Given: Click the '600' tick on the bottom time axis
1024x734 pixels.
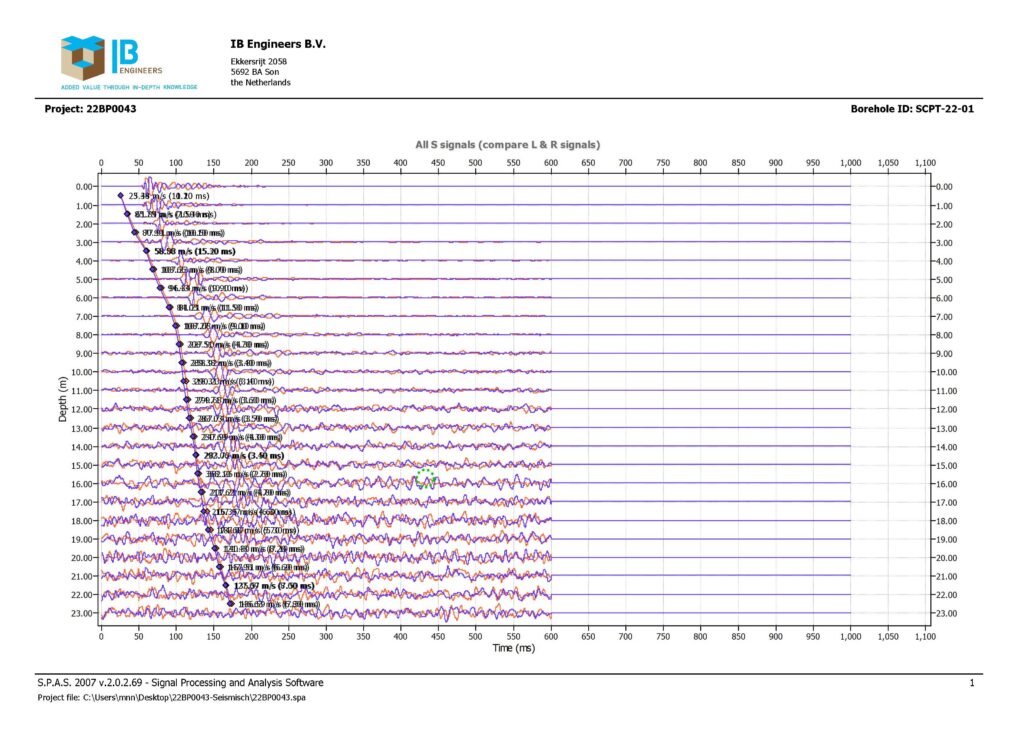Looking at the screenshot, I should point(551,636).
